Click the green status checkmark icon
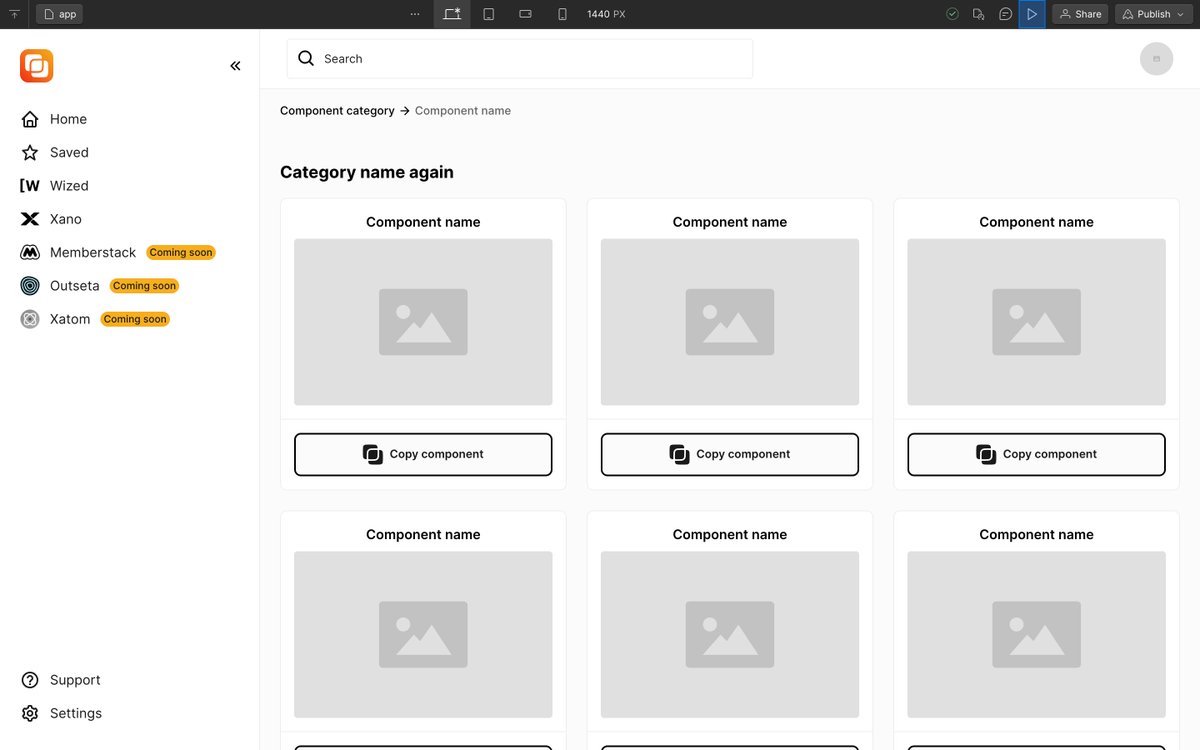The image size is (1200, 750). pos(952,14)
